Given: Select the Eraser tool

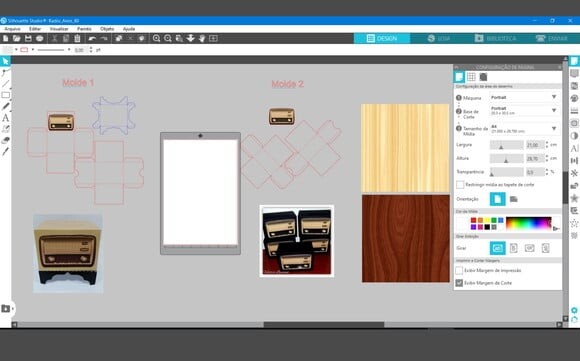Looking at the screenshot, I should pos(5,141).
